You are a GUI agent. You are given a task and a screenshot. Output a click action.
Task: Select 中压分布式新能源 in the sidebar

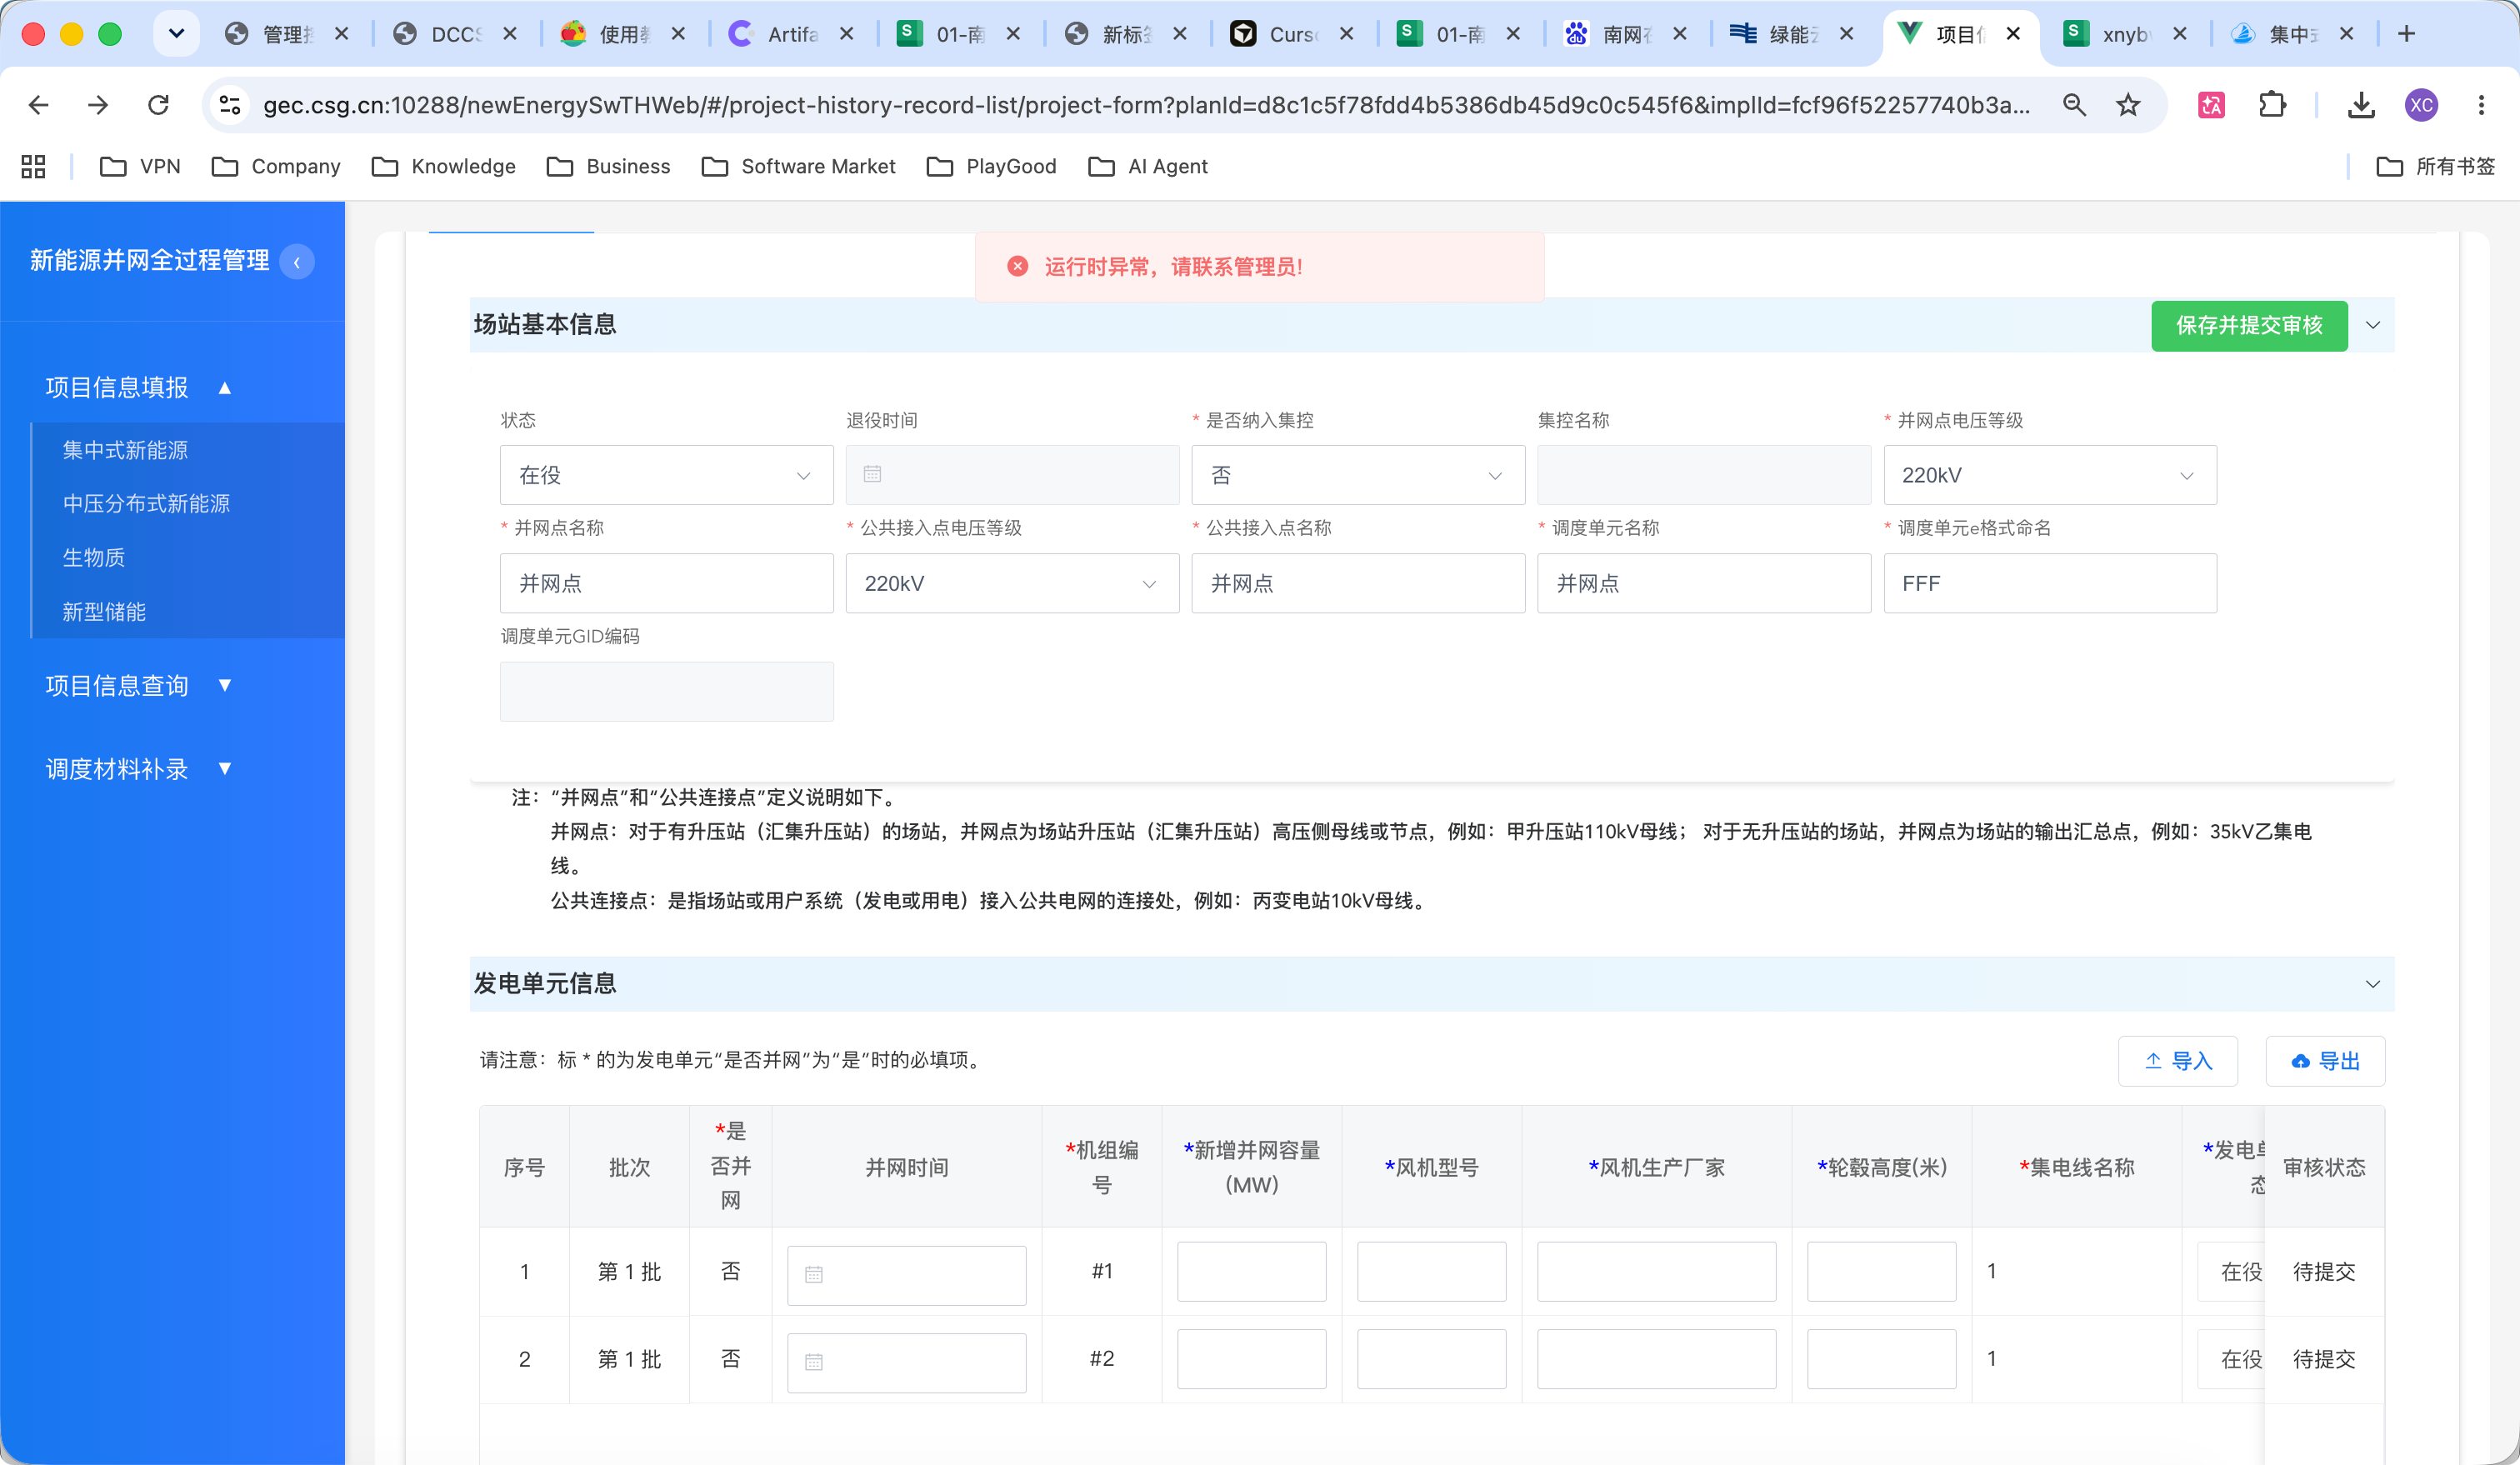tap(146, 503)
